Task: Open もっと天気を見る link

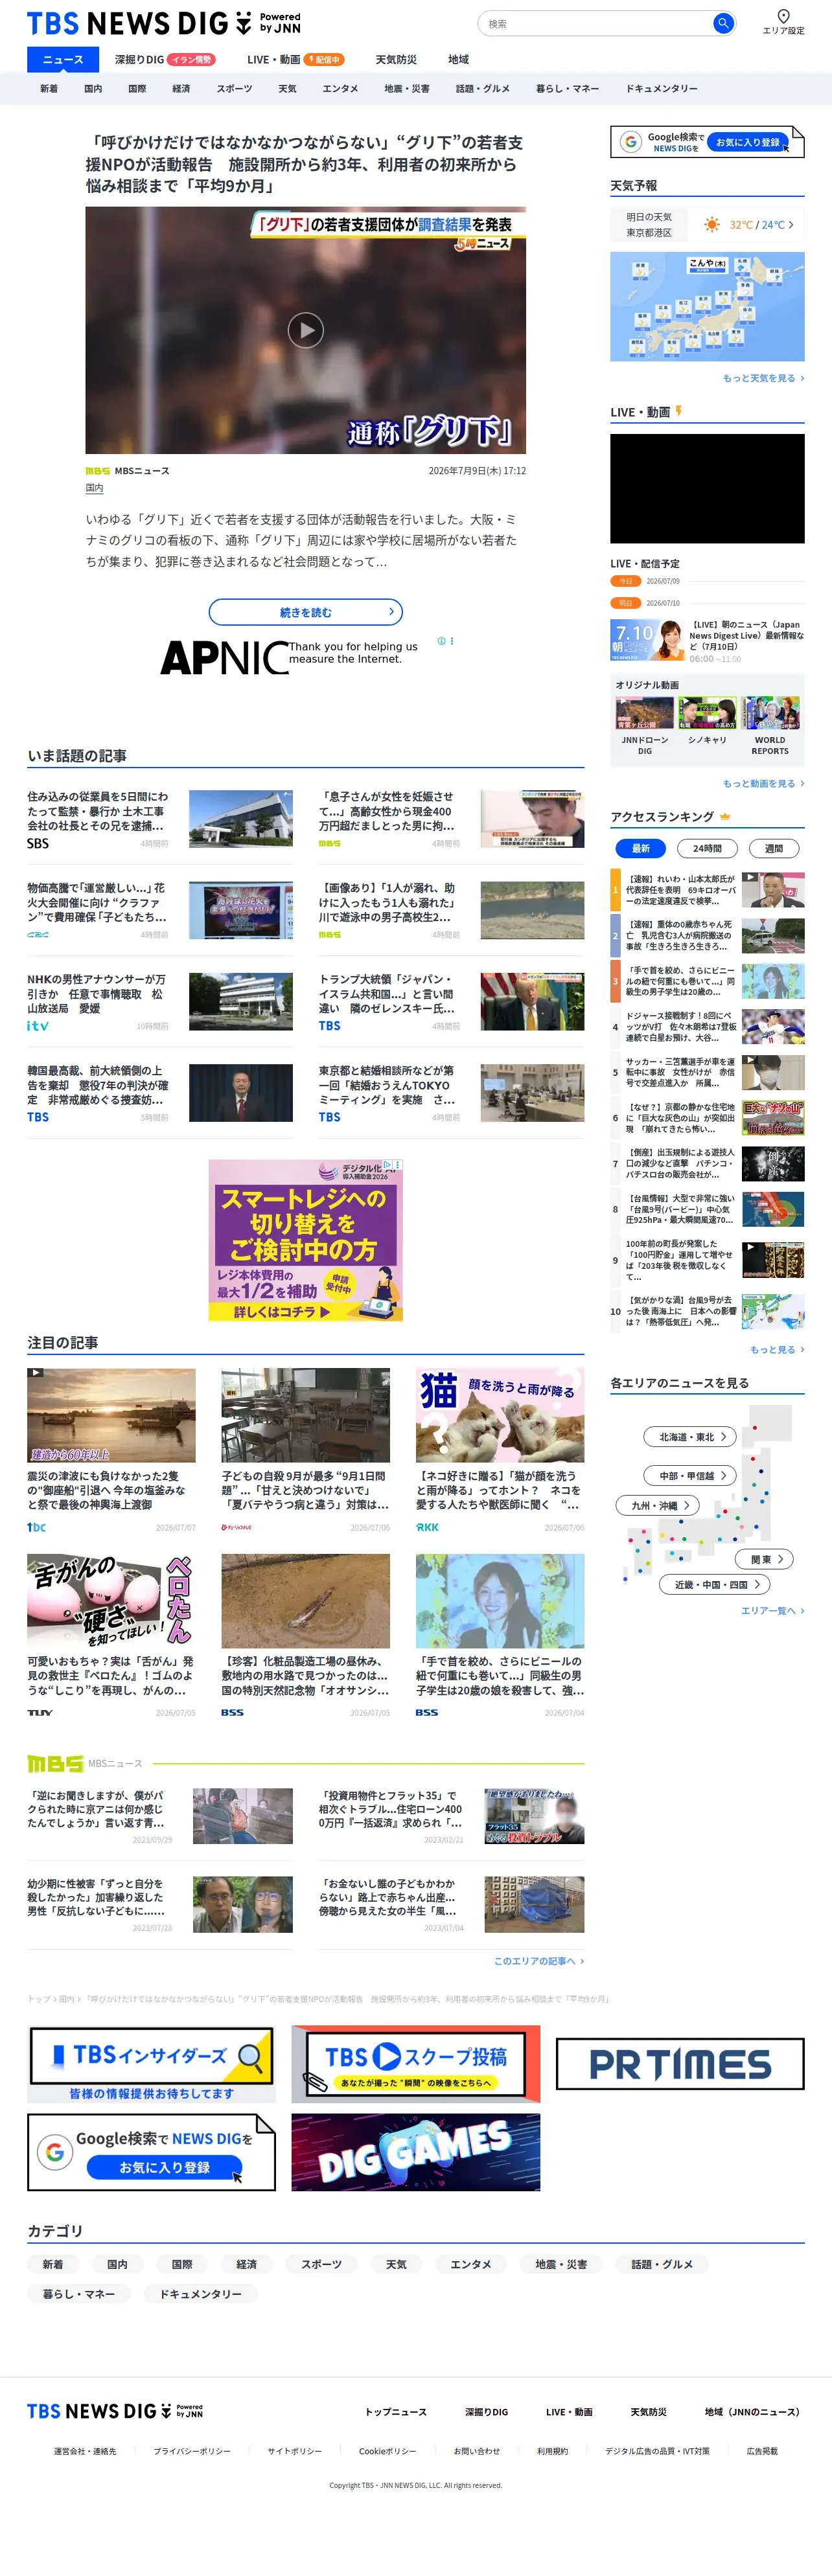Action: point(763,378)
